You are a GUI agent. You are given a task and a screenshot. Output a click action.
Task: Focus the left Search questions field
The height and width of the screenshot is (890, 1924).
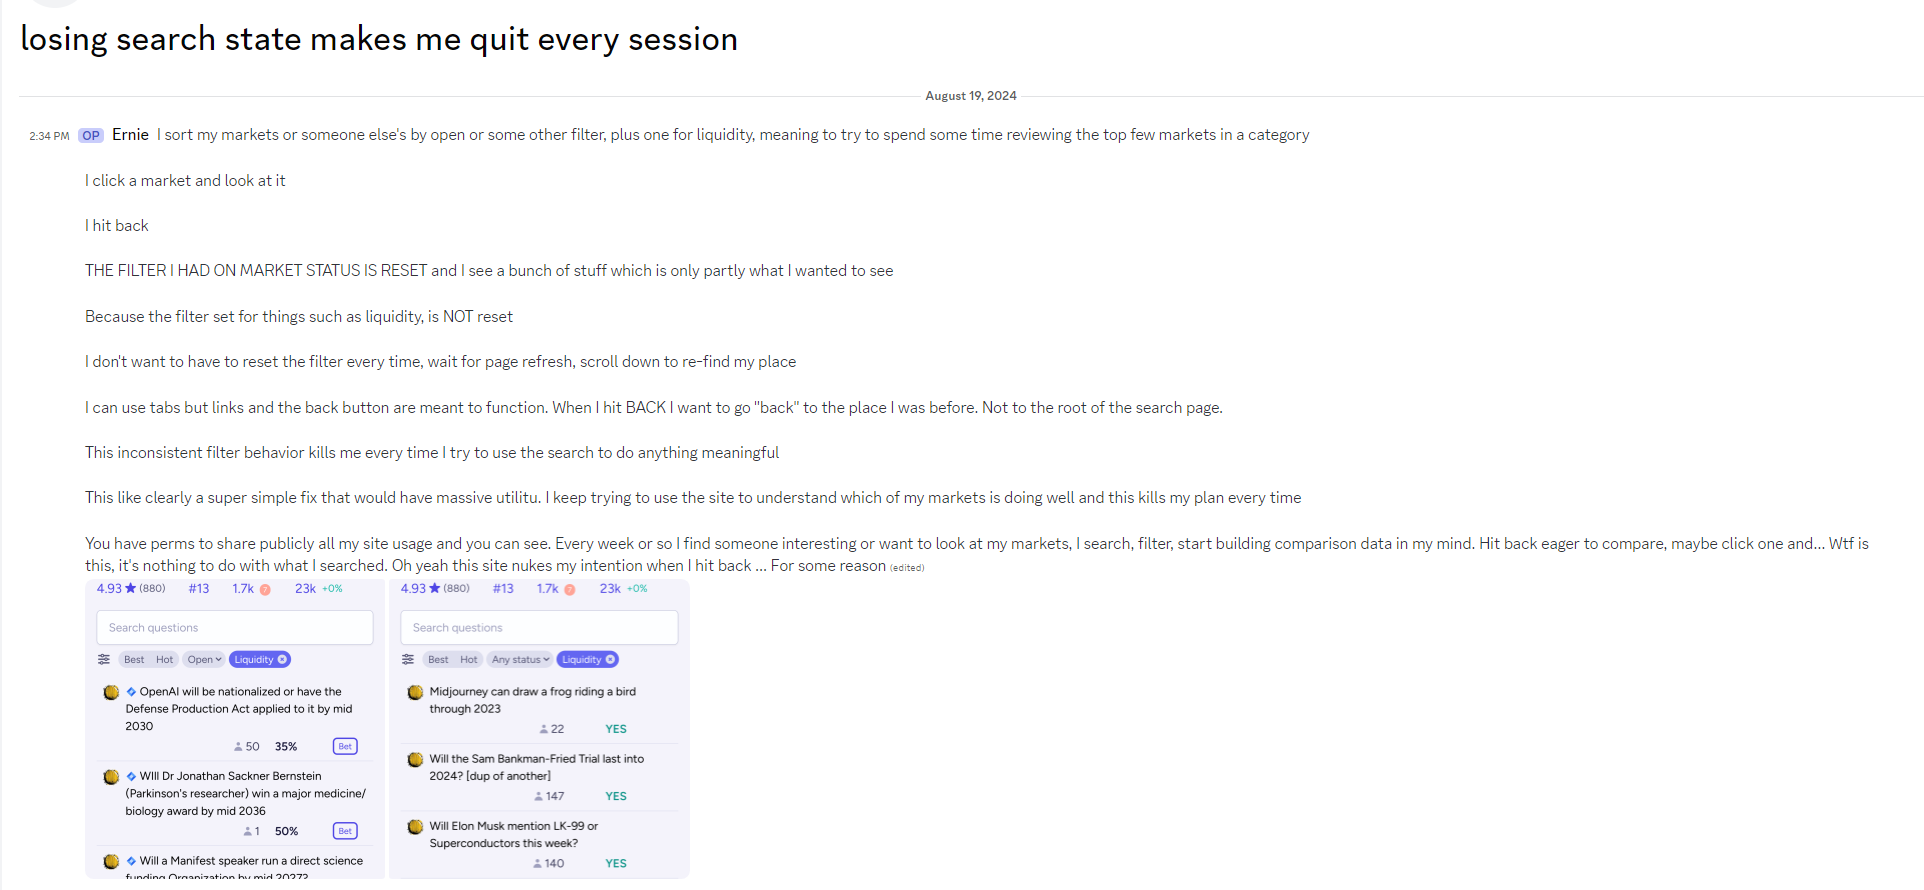[235, 627]
